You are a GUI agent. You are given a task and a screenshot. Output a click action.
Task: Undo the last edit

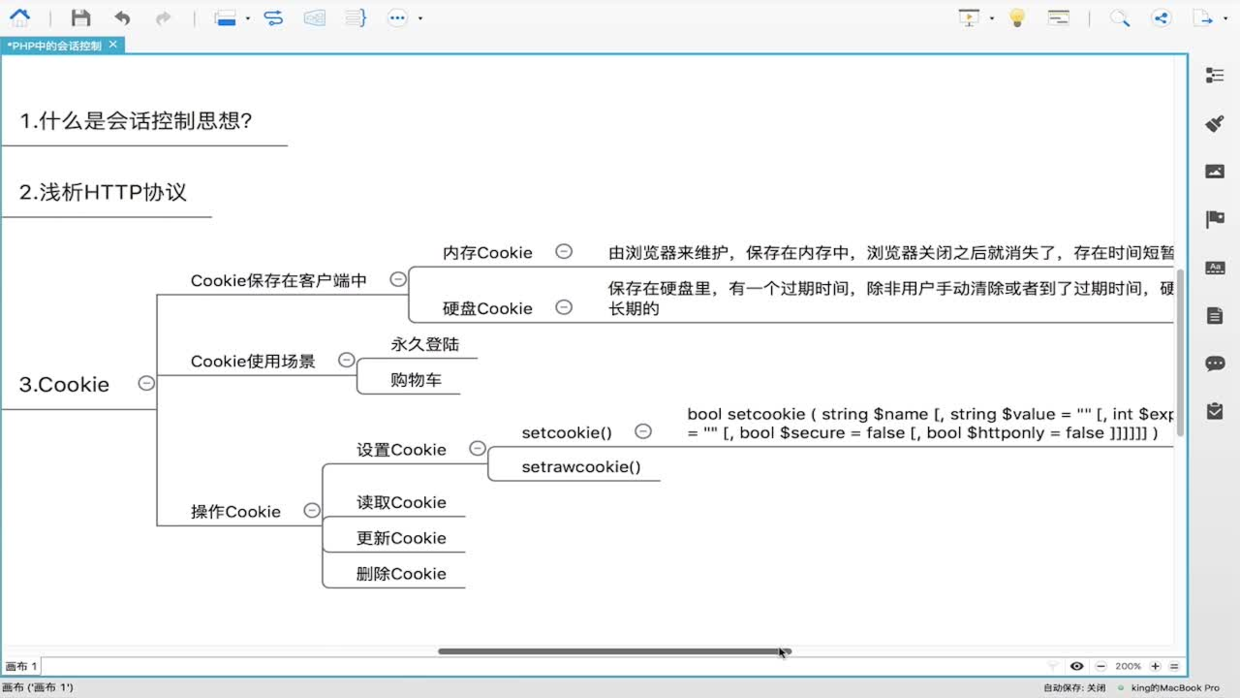122,18
